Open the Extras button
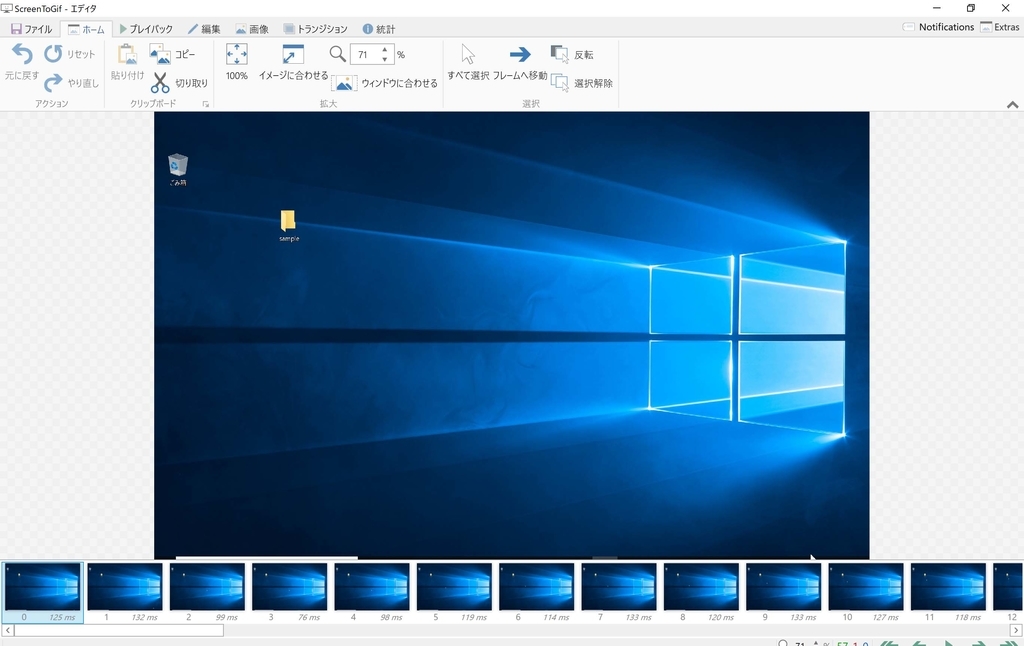 coord(1000,27)
